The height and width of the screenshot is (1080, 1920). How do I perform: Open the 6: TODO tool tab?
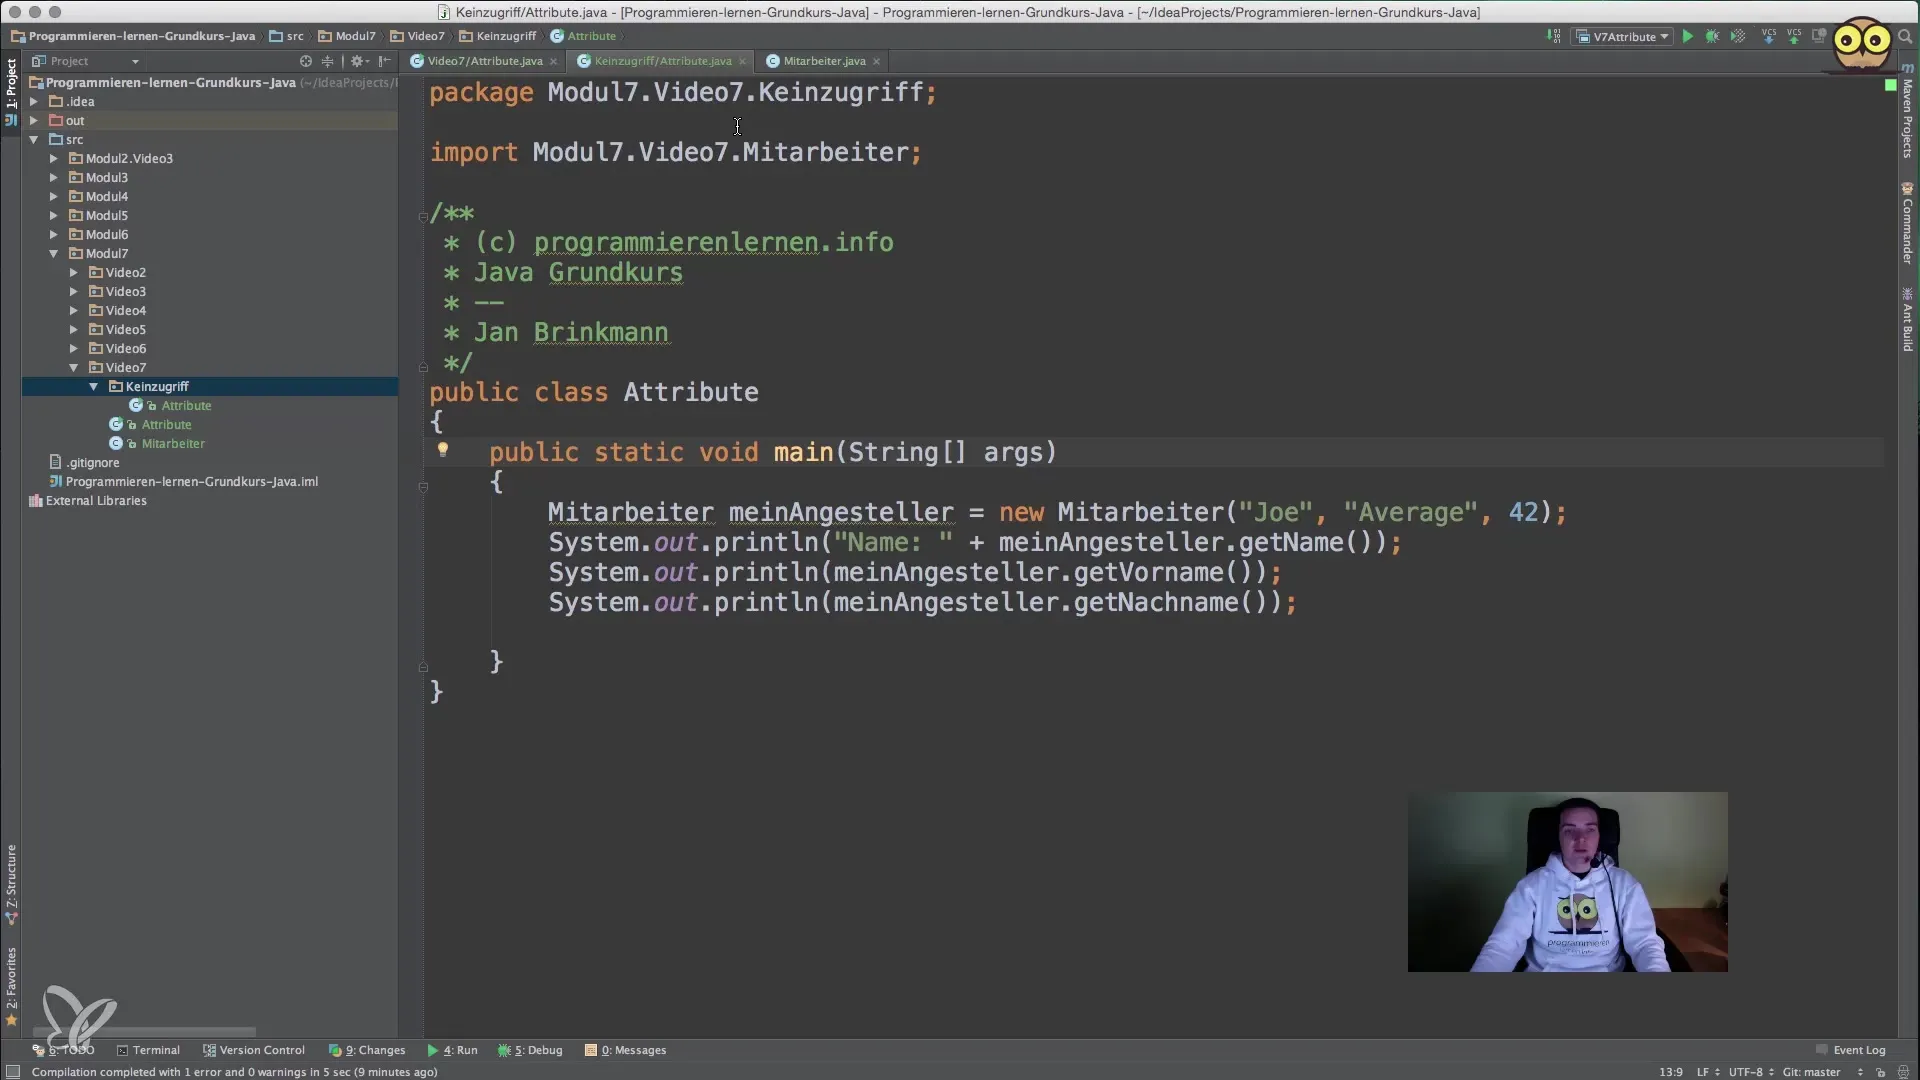click(63, 1050)
